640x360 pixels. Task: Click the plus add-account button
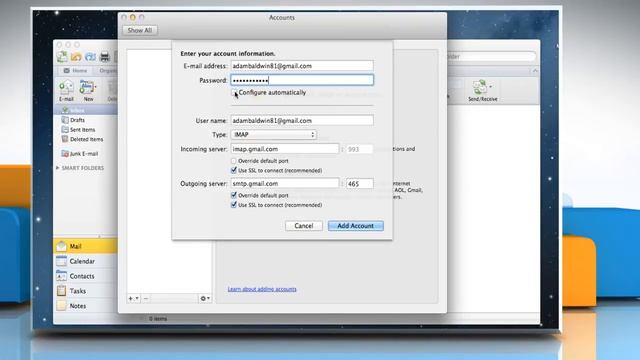(x=133, y=299)
